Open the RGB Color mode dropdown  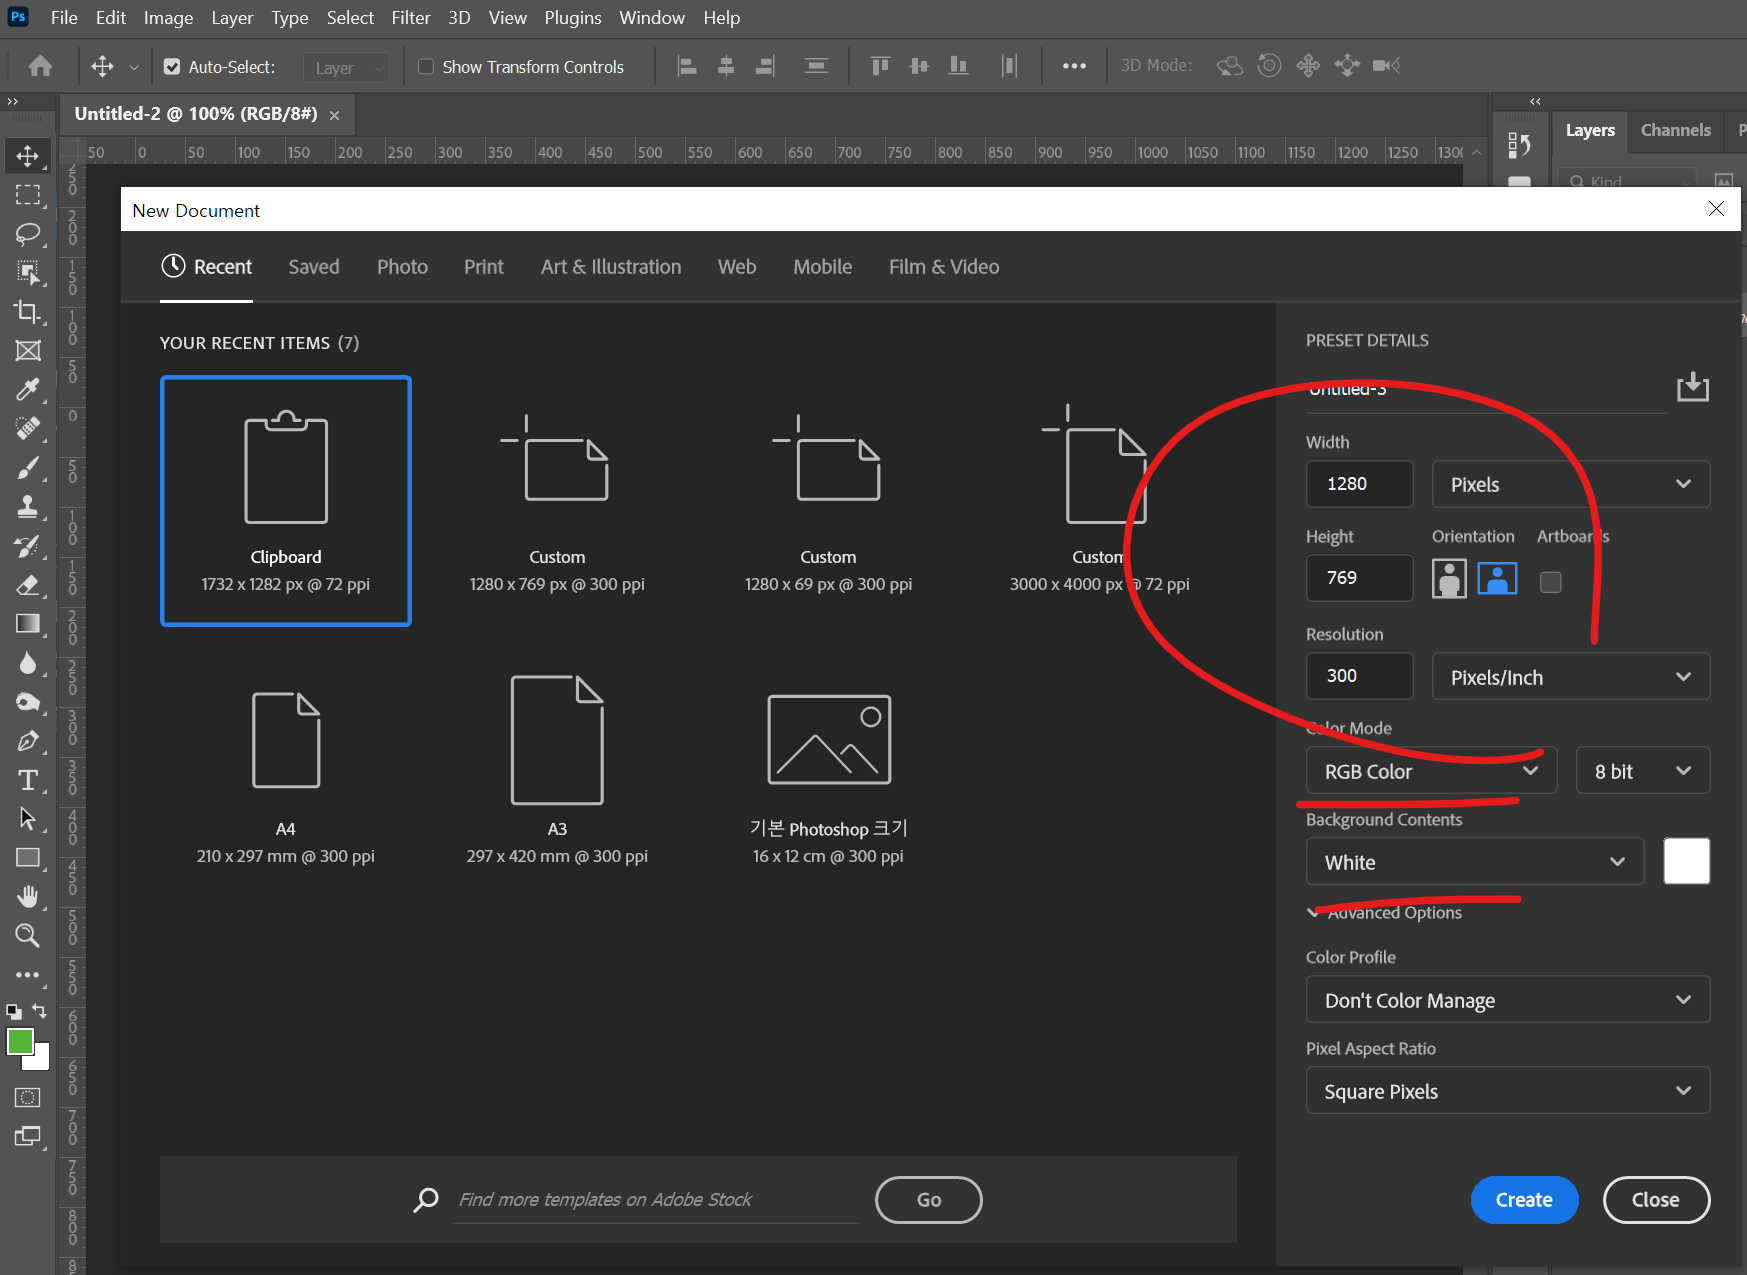pos(1431,771)
